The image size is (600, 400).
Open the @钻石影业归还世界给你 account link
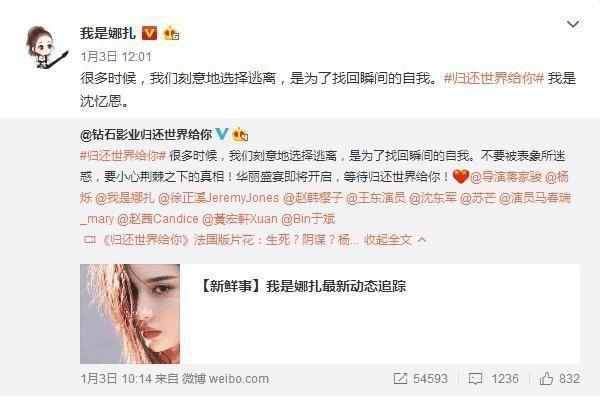[x=146, y=135]
